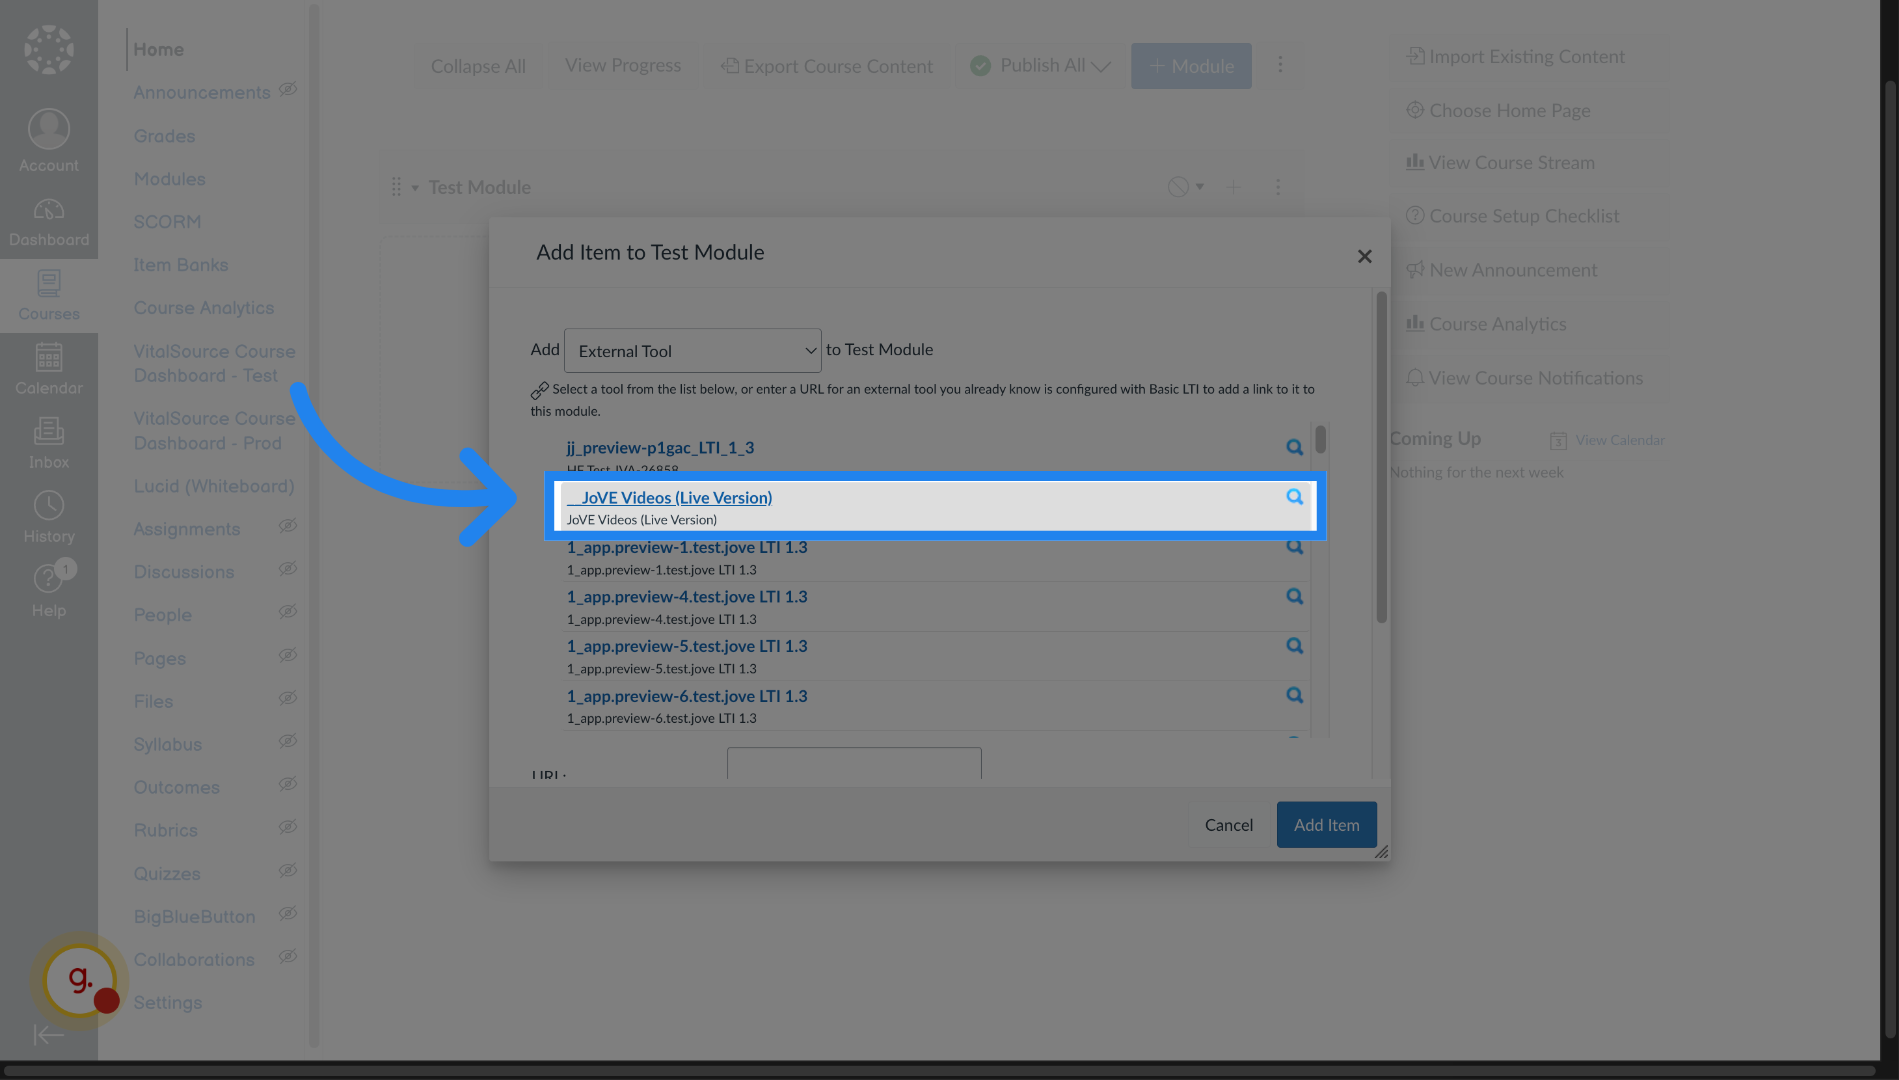Click the View Course Notifications bell icon

(1415, 378)
